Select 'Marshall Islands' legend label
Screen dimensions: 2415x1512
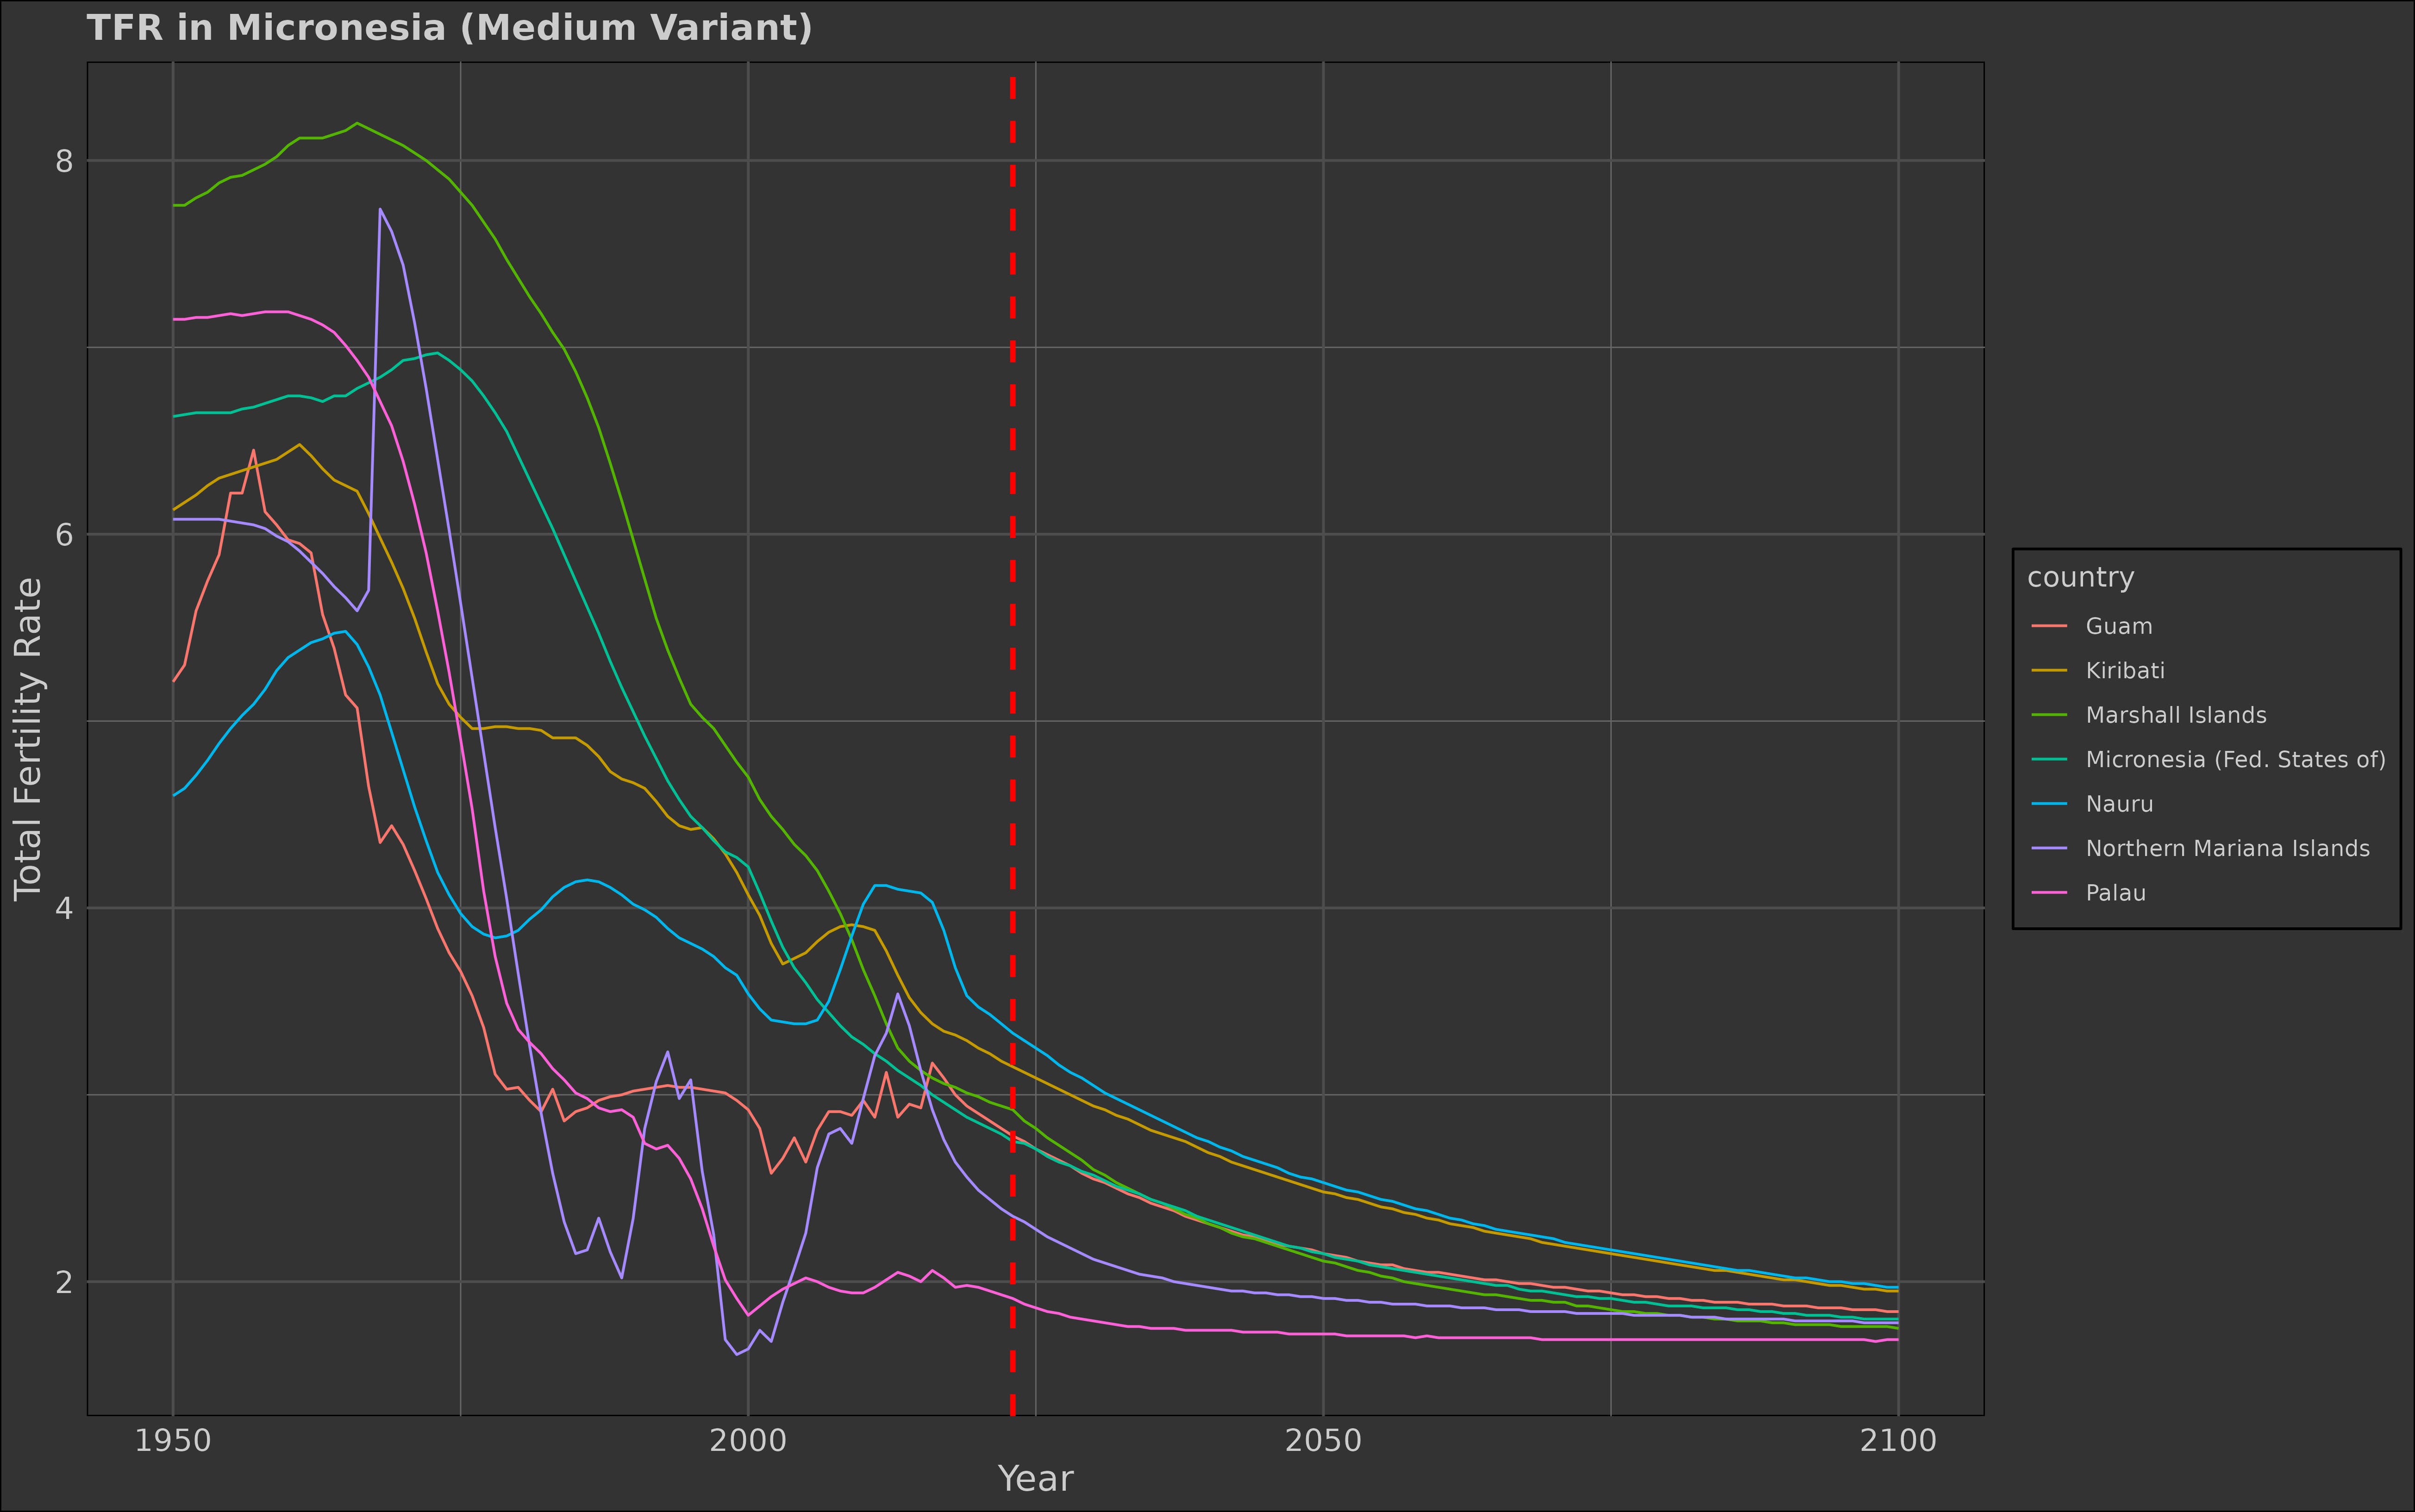[2176, 715]
